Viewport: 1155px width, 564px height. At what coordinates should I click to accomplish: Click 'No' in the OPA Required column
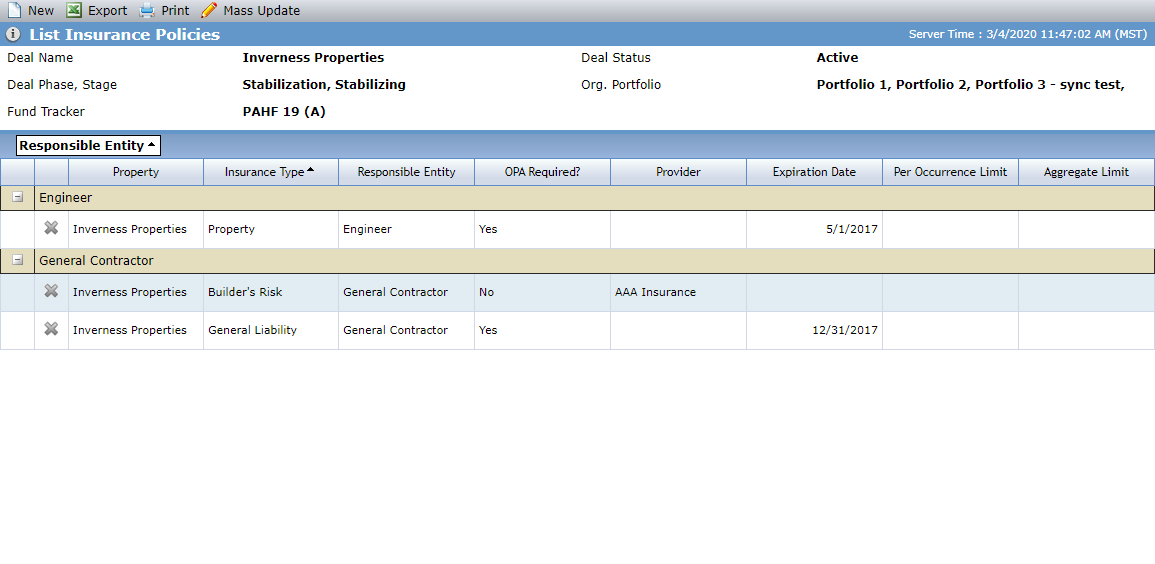[x=542, y=292]
